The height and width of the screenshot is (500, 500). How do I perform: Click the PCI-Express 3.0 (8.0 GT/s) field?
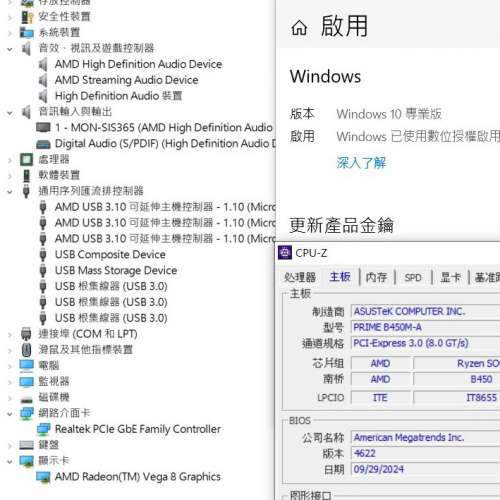point(426,343)
